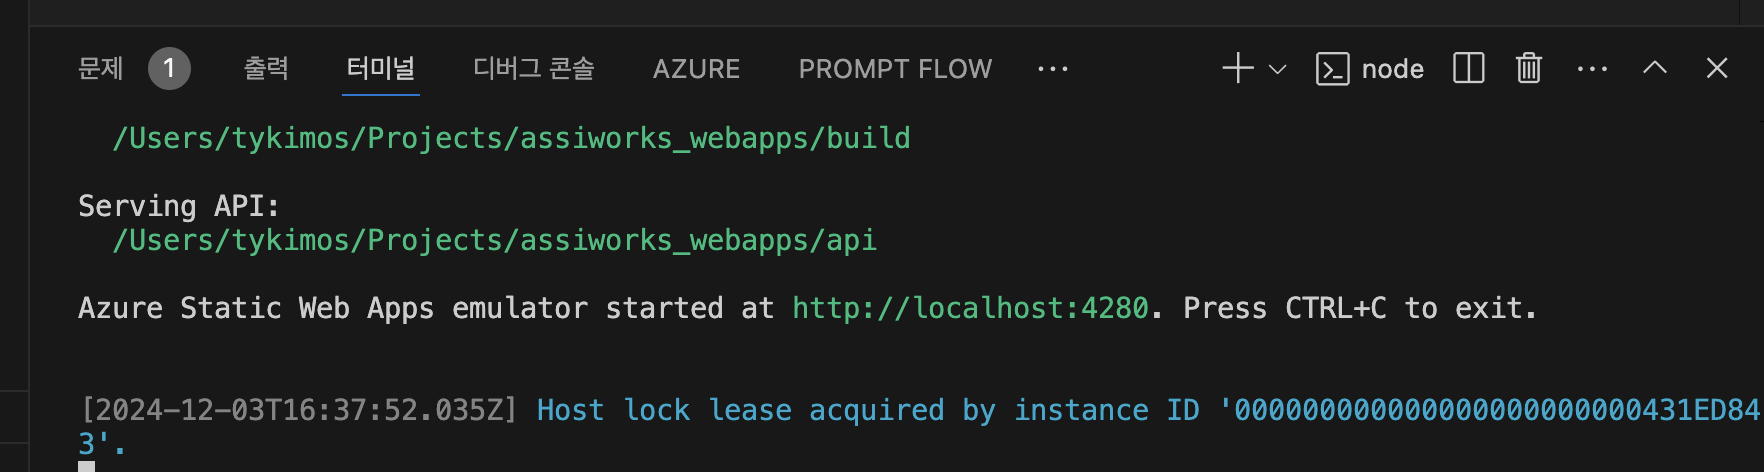Switch to the 문제 tab
This screenshot has height=472, width=1764.
101,69
